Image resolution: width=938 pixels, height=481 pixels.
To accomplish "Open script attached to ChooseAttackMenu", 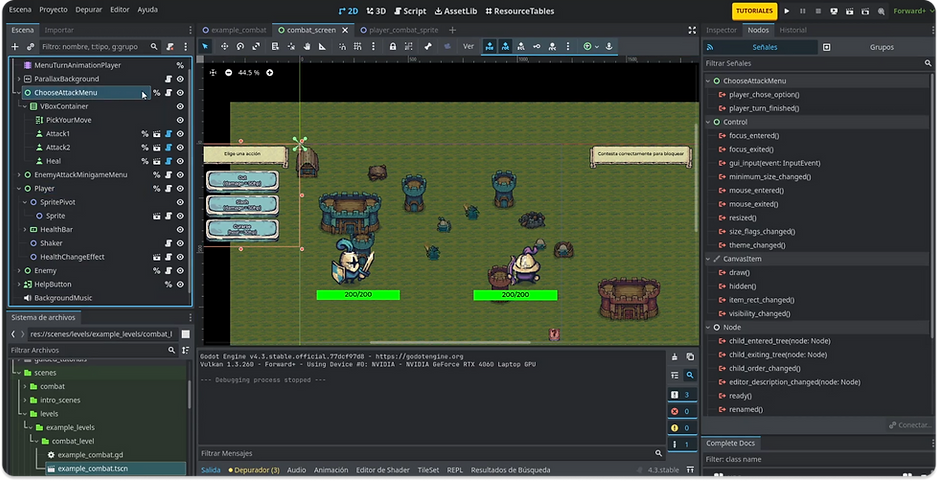I will click(168, 93).
